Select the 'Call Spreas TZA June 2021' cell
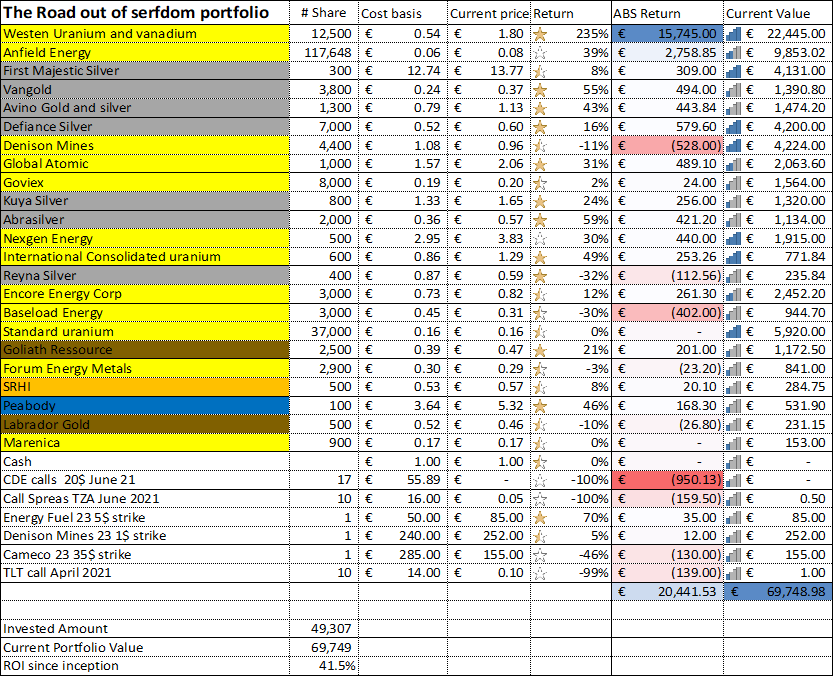 145,499
